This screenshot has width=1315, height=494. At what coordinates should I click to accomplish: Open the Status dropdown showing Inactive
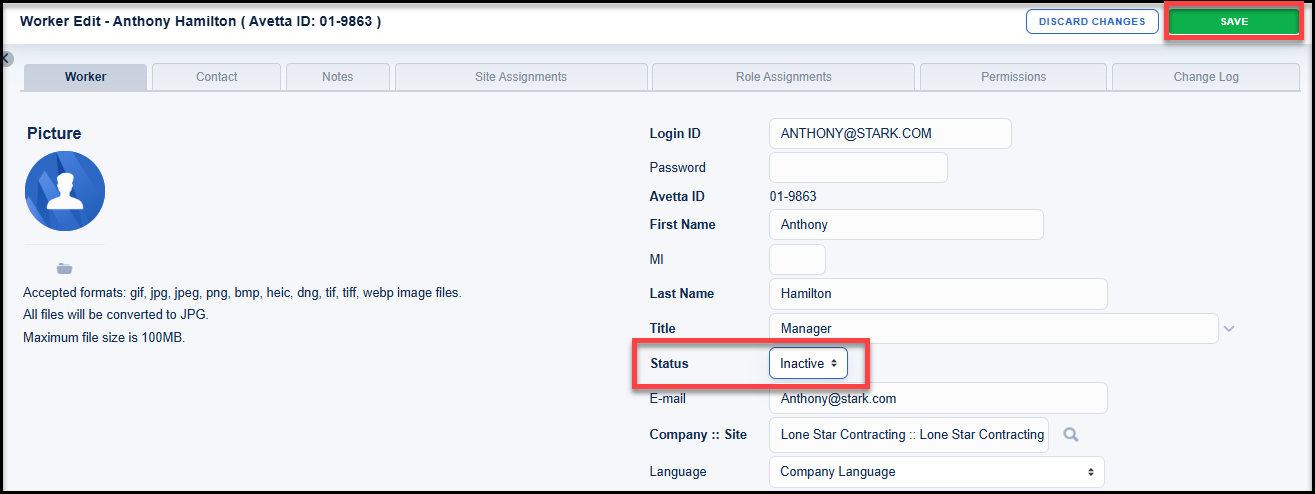click(x=808, y=363)
